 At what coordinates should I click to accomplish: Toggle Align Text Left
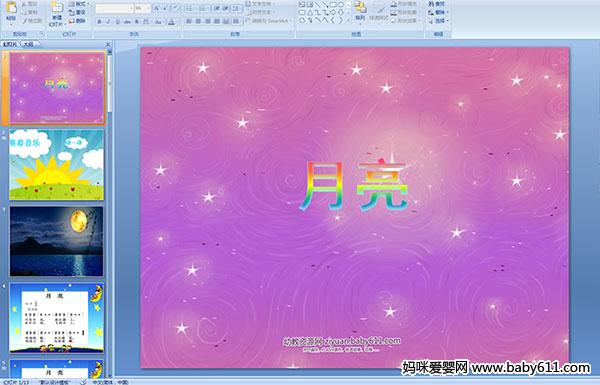(x=189, y=21)
